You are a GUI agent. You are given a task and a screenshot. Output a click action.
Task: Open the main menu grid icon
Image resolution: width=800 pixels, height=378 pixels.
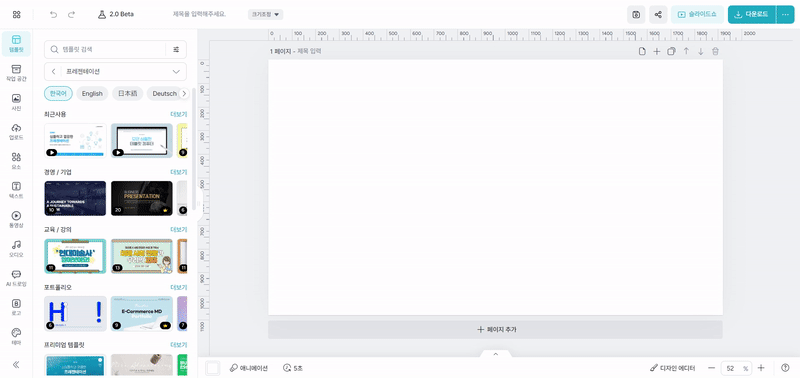point(16,14)
